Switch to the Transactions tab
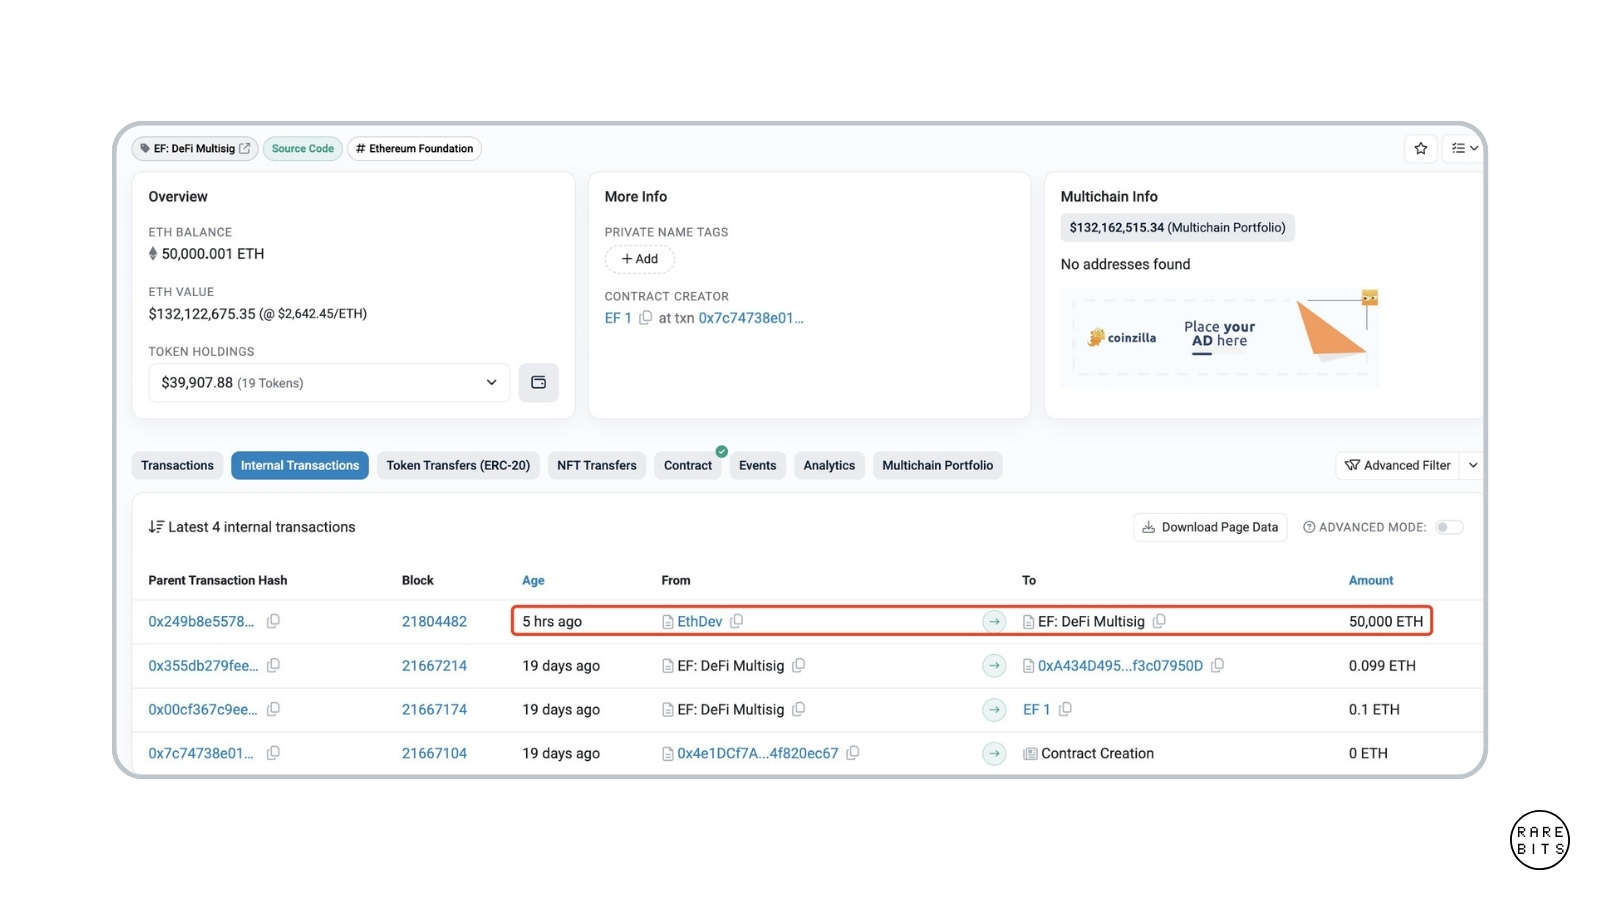 click(x=177, y=466)
